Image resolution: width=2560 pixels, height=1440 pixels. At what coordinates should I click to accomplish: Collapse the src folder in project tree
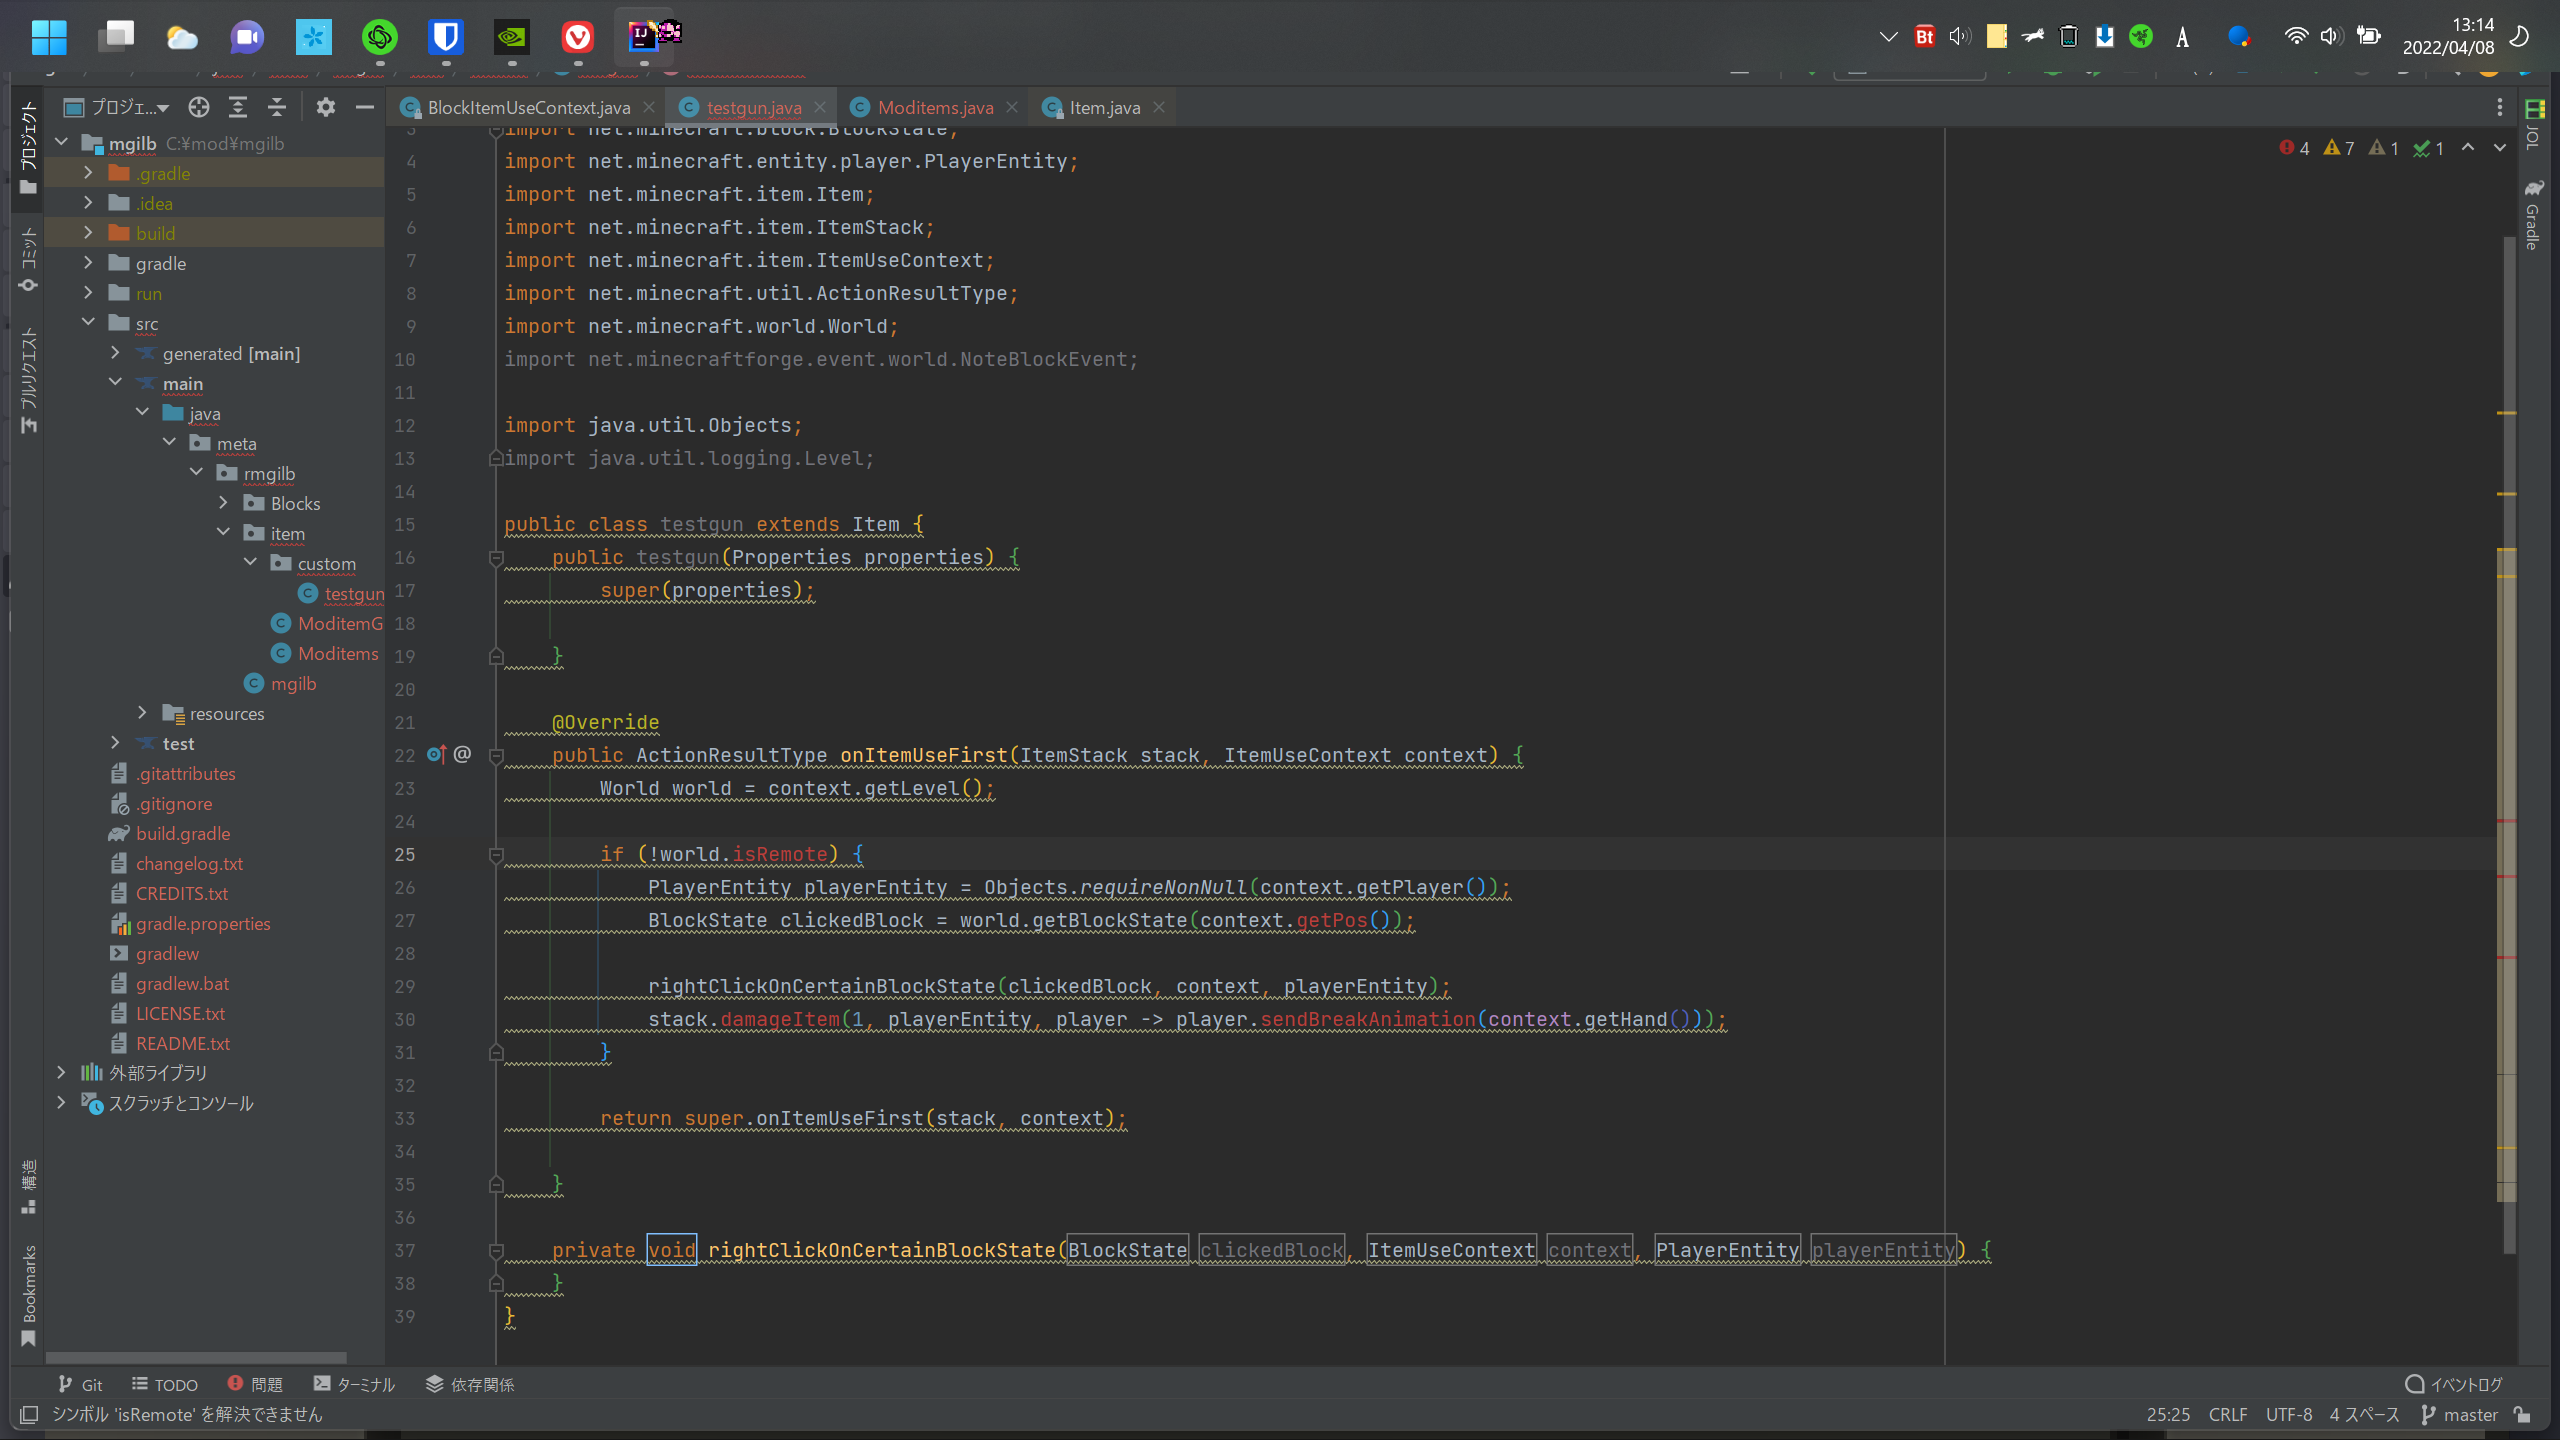click(88, 322)
